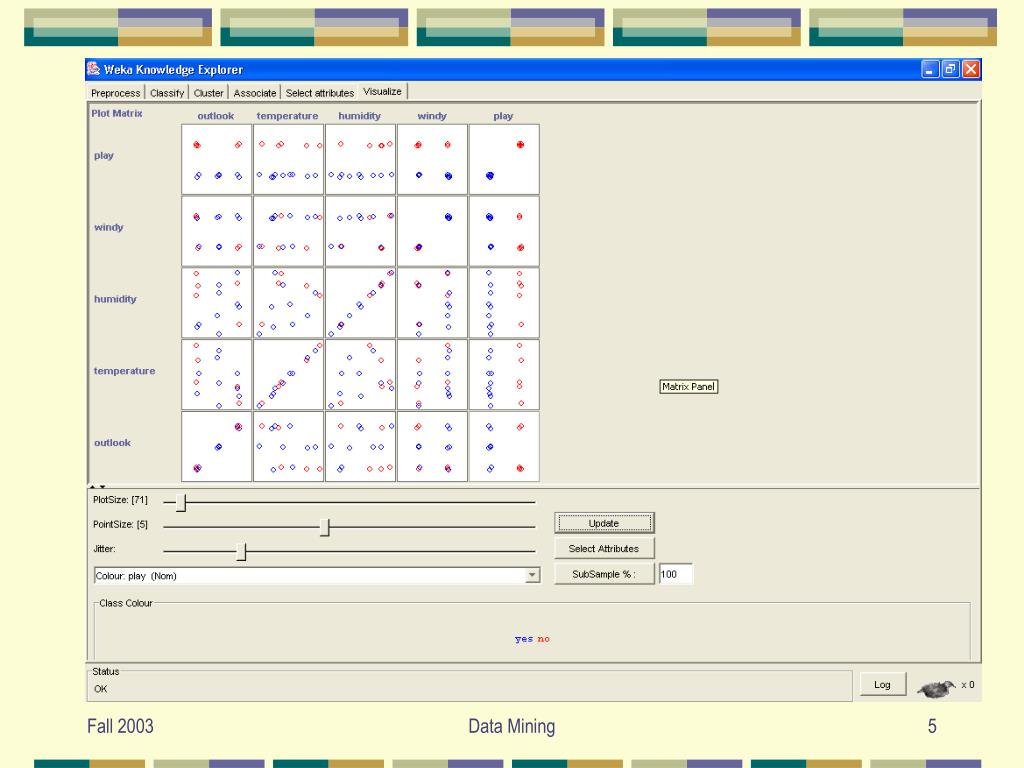Open the play vs humidity scatter plot
The image size is (1024, 768).
(x=360, y=159)
